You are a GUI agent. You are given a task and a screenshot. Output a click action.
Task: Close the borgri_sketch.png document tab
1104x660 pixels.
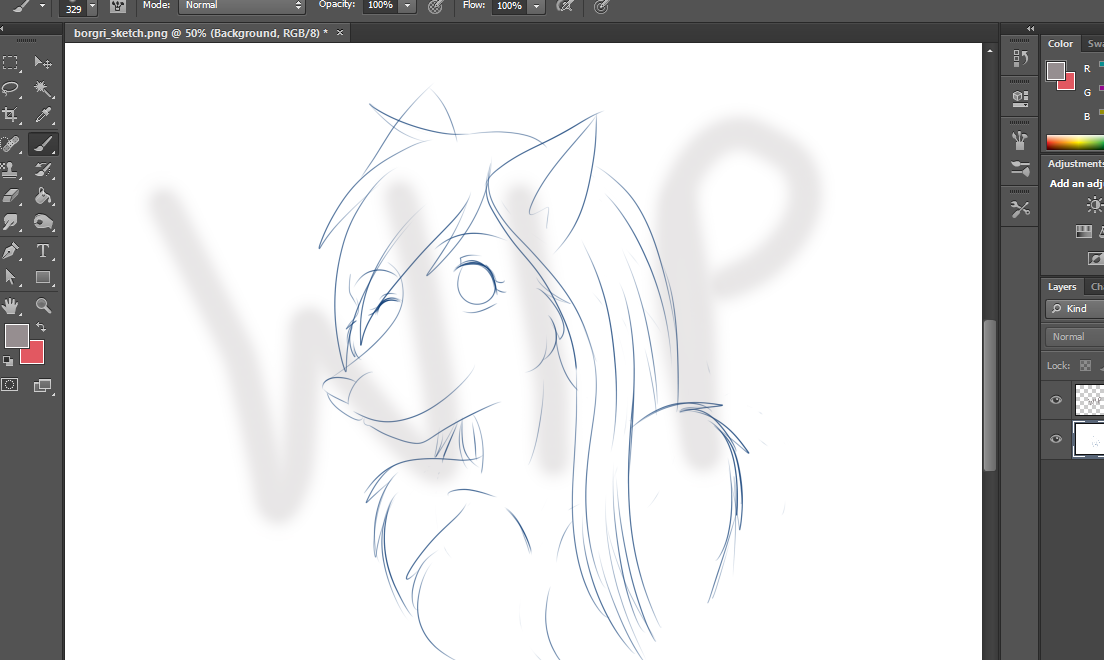click(x=339, y=32)
